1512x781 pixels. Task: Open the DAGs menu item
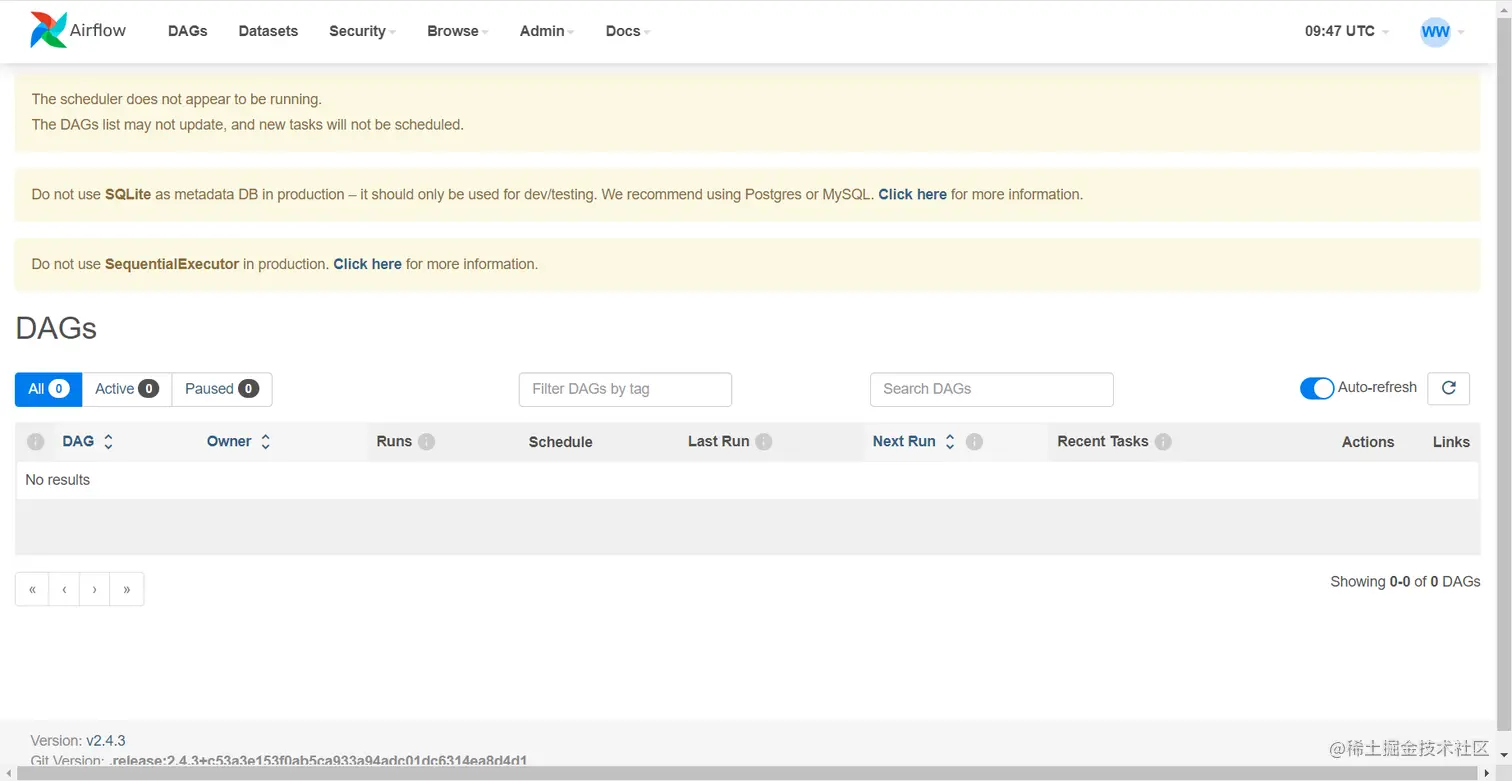187,31
